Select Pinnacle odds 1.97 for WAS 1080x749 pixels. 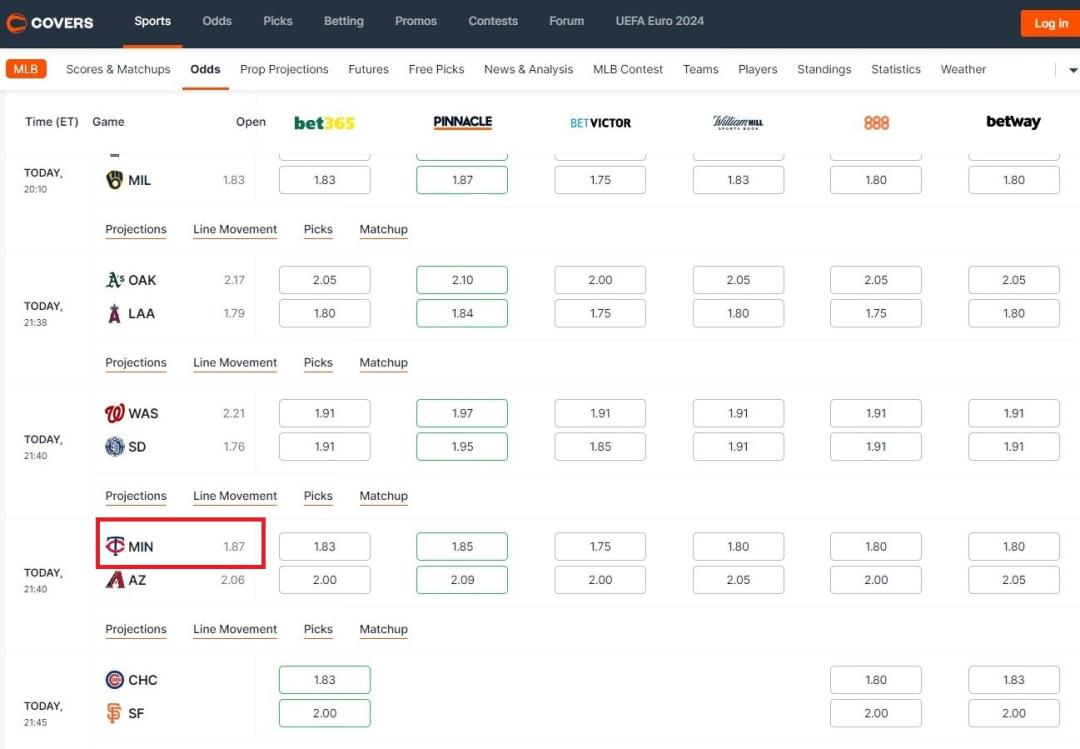pyautogui.click(x=462, y=413)
